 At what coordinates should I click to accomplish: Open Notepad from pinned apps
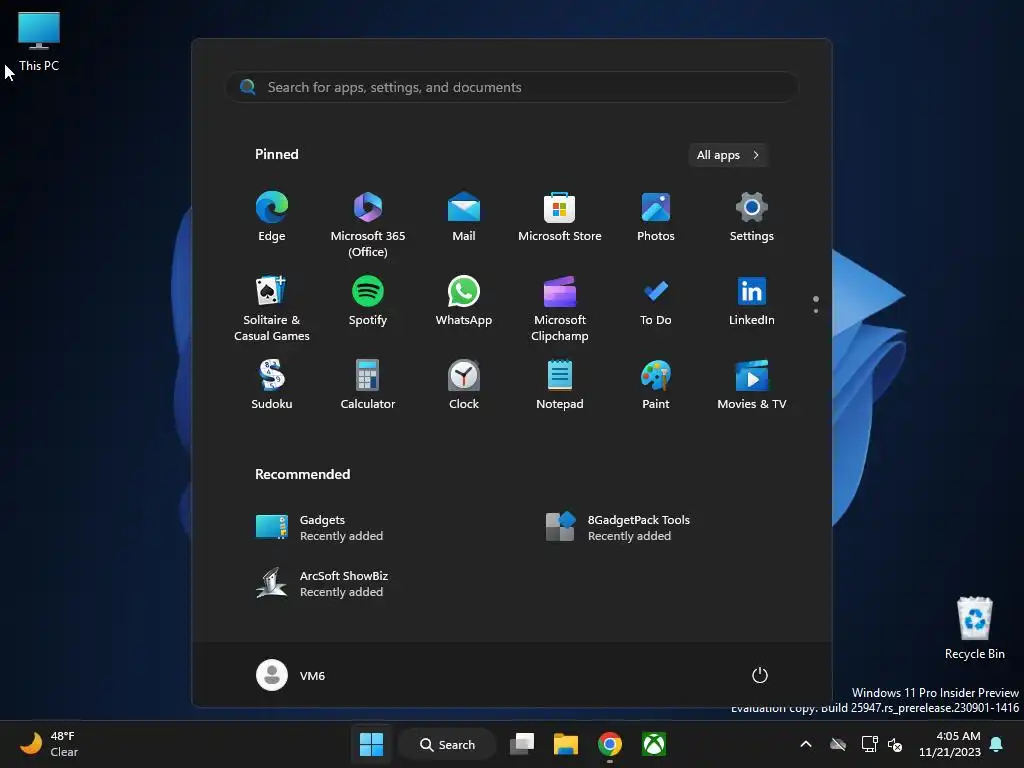(560, 385)
